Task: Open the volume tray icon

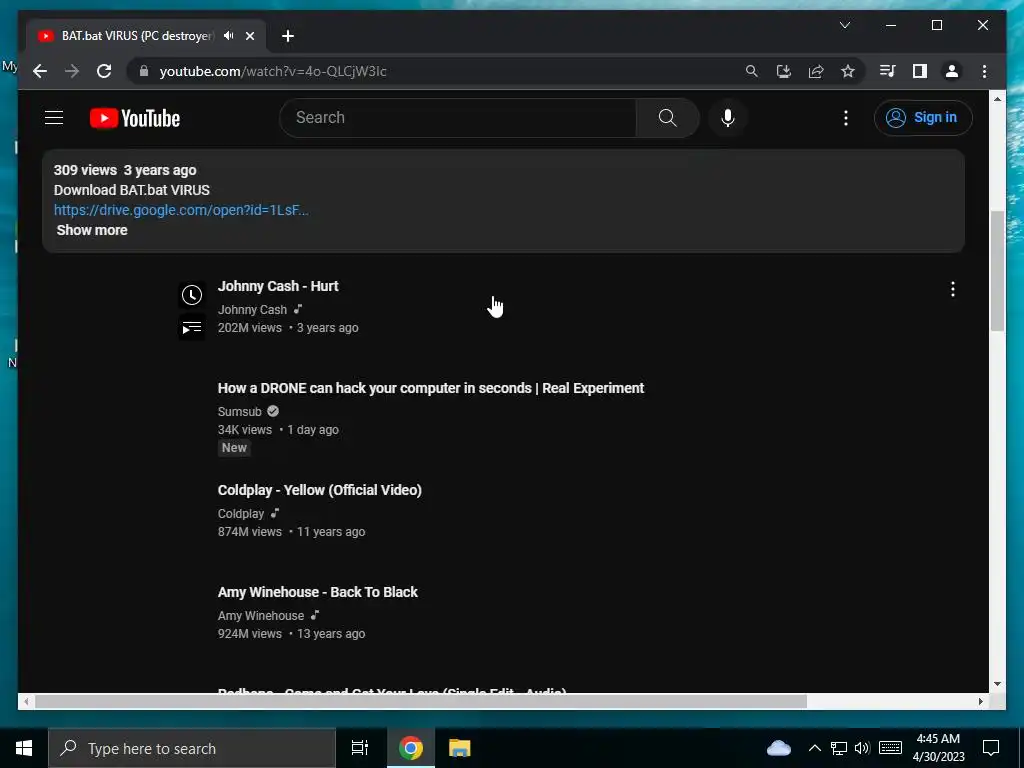Action: coord(862,748)
